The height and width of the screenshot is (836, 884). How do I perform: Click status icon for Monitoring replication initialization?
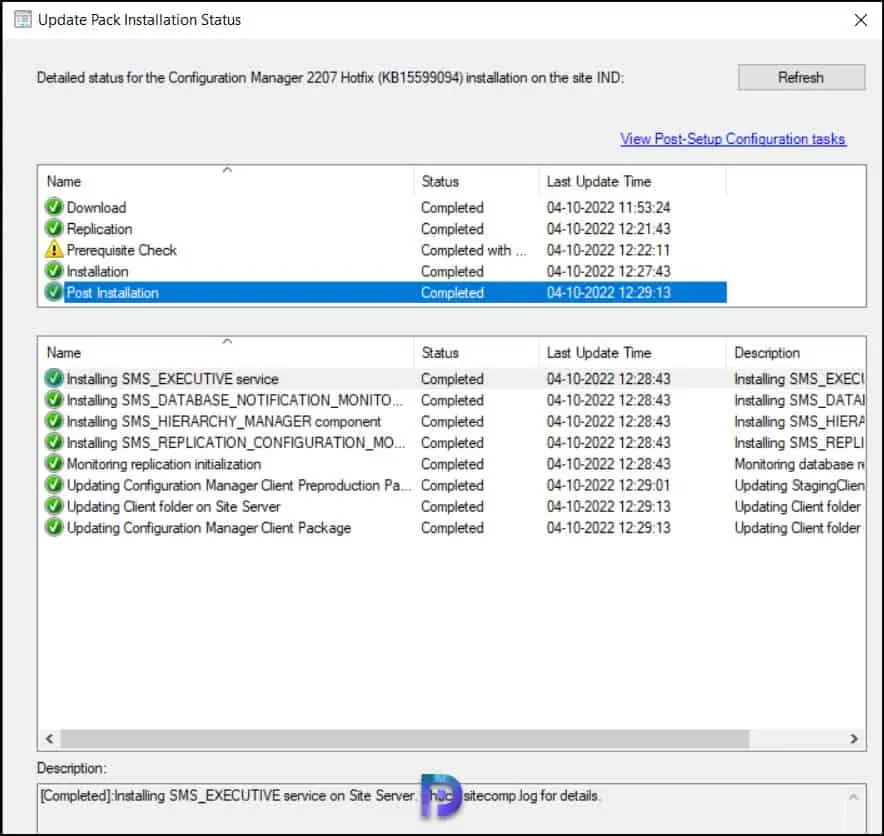[54, 463]
